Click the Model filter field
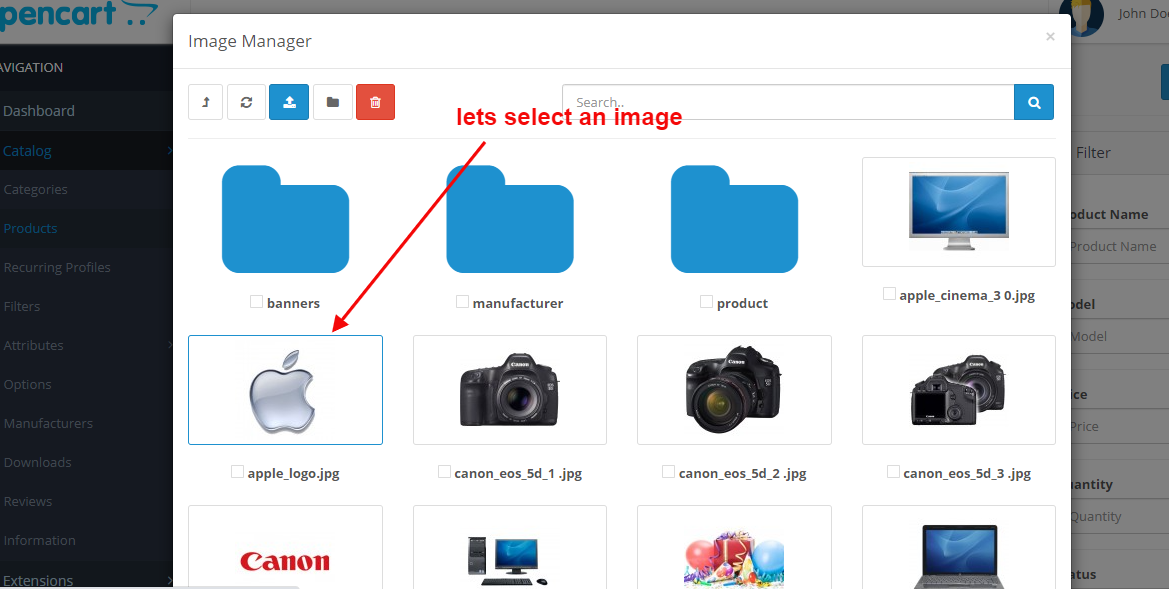1169x589 pixels. coord(1120,336)
